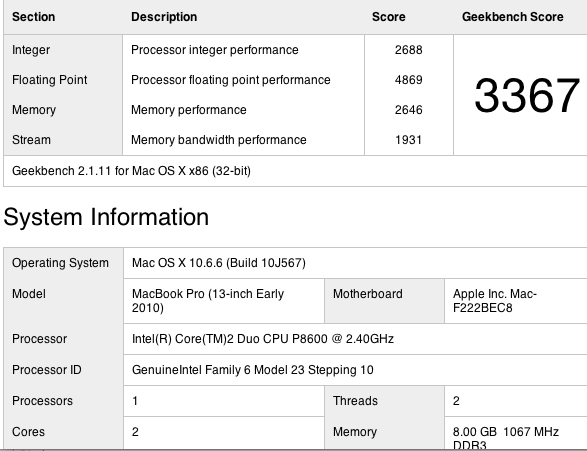Click the floating point score value 4869
The width and height of the screenshot is (587, 451).
(x=408, y=80)
